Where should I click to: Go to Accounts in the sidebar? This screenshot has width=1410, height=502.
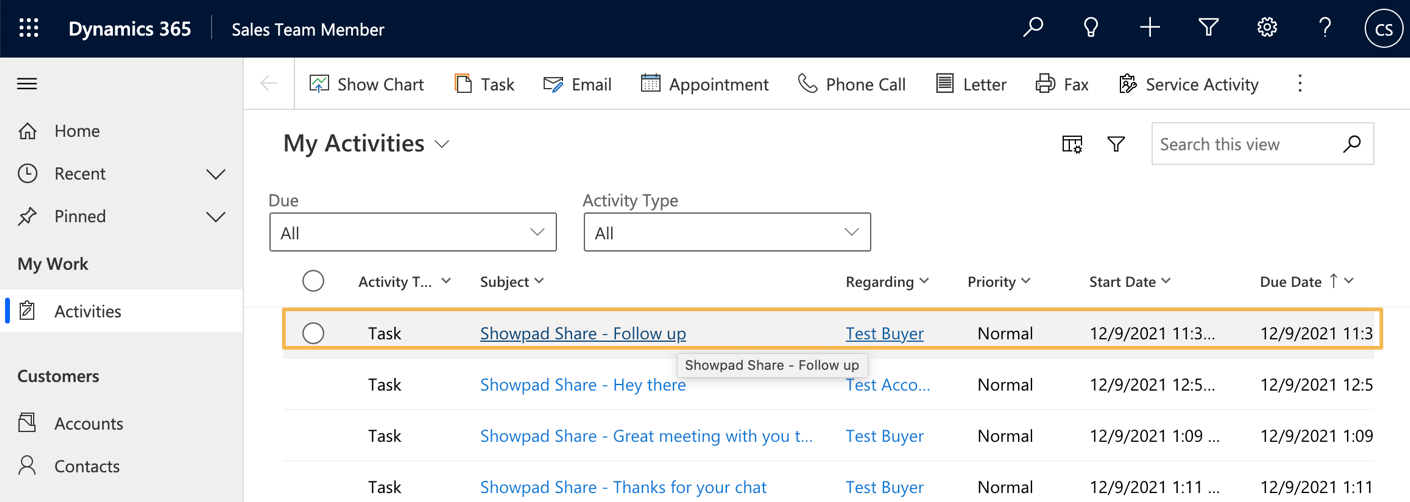88,423
